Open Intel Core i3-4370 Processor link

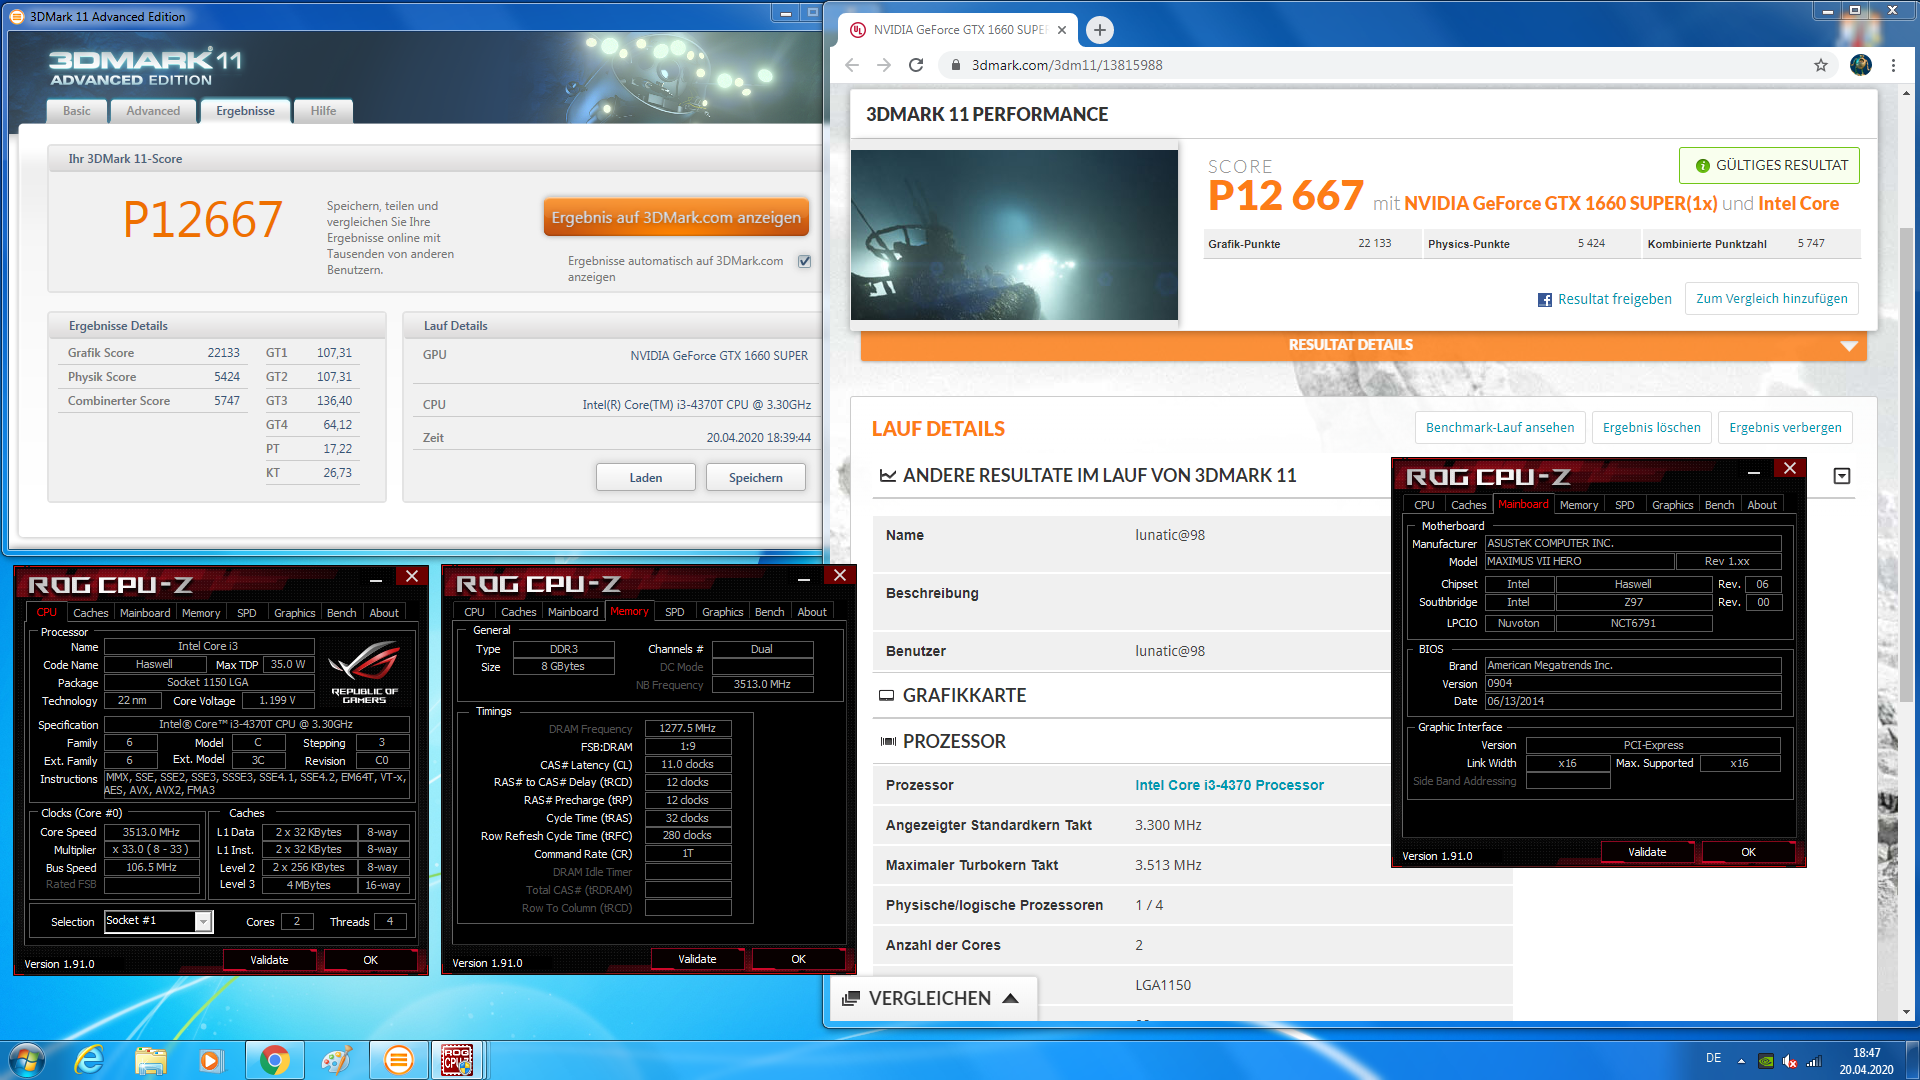click(1229, 785)
